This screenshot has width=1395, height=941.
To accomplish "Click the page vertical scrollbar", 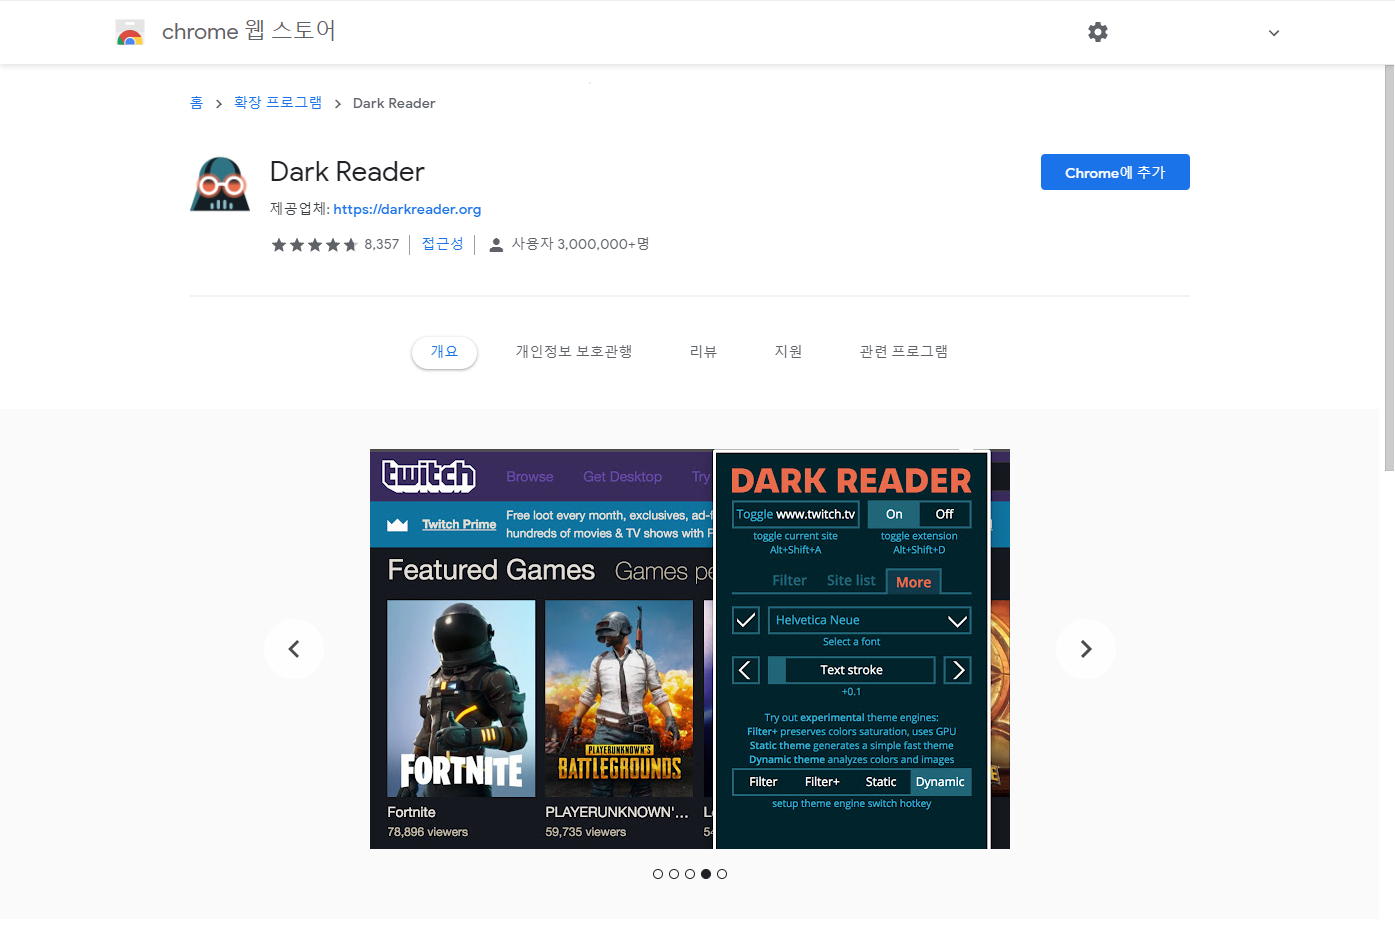I will tap(1389, 268).
